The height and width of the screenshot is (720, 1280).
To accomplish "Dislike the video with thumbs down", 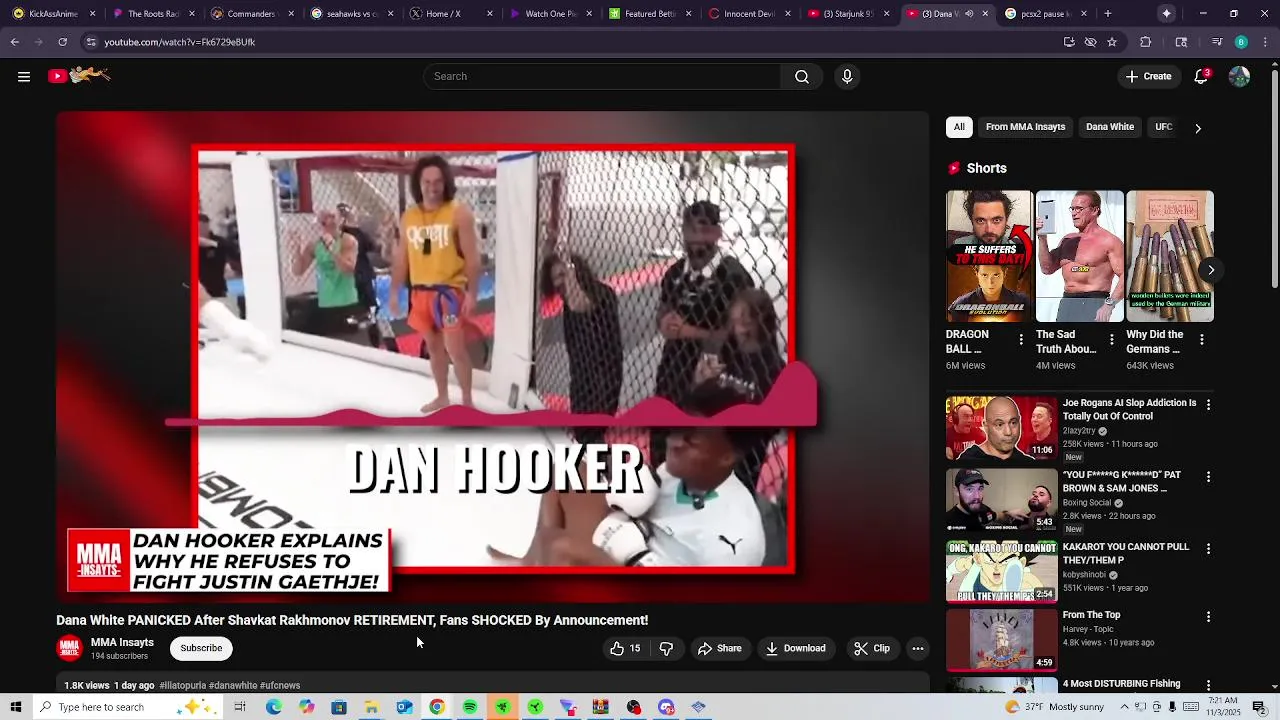I will pos(666,648).
